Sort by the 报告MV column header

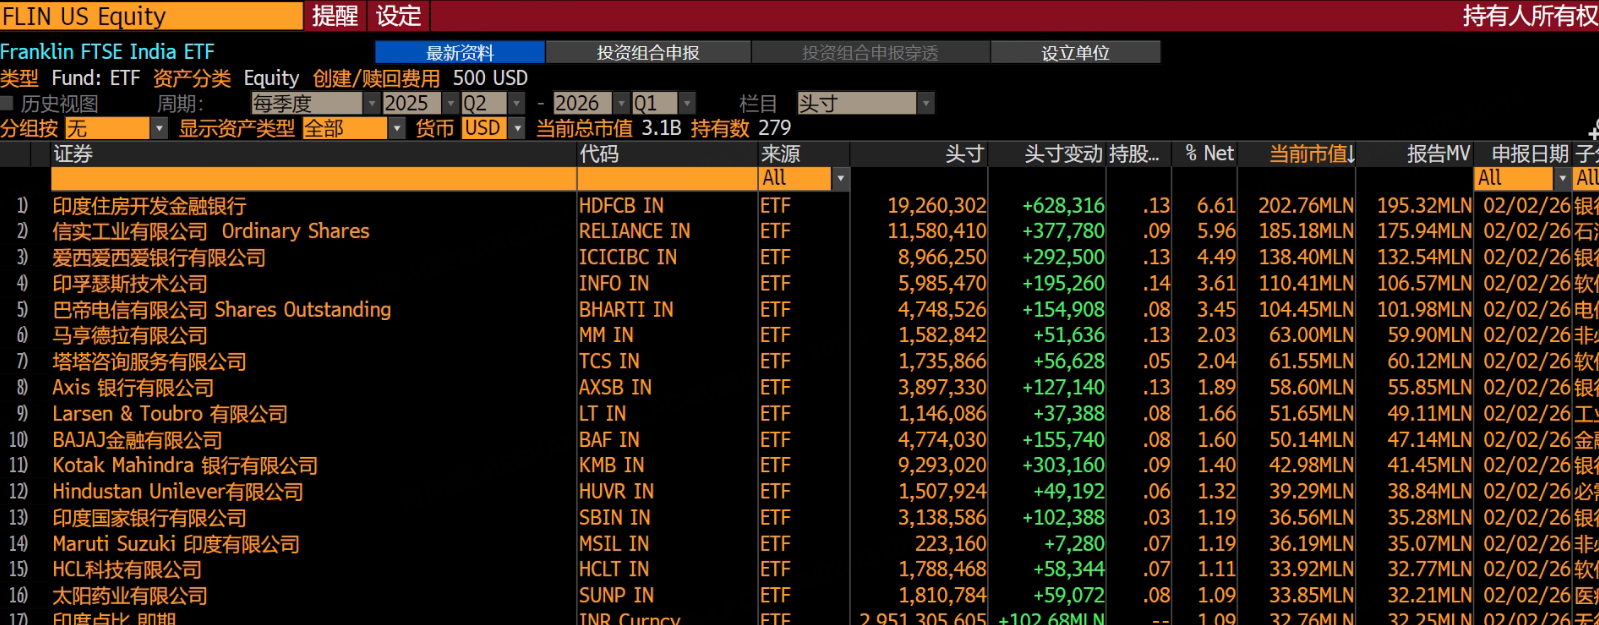click(1439, 154)
